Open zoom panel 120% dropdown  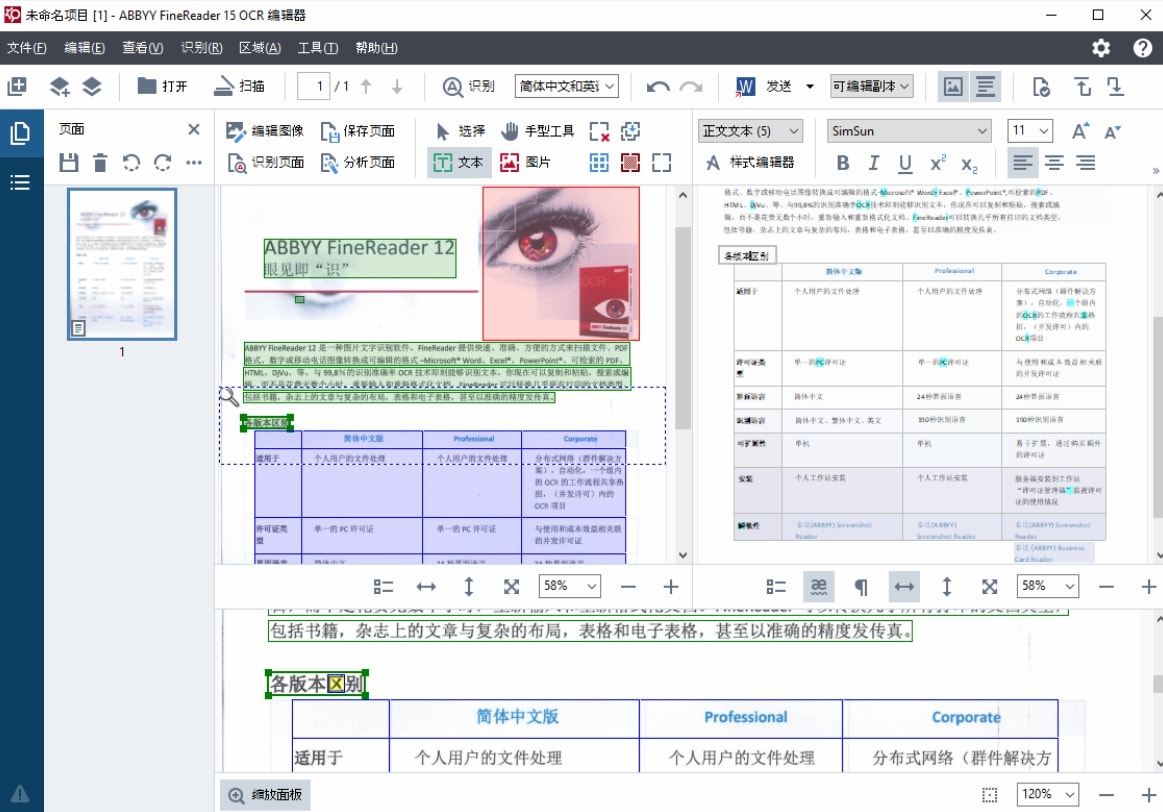click(1047, 794)
